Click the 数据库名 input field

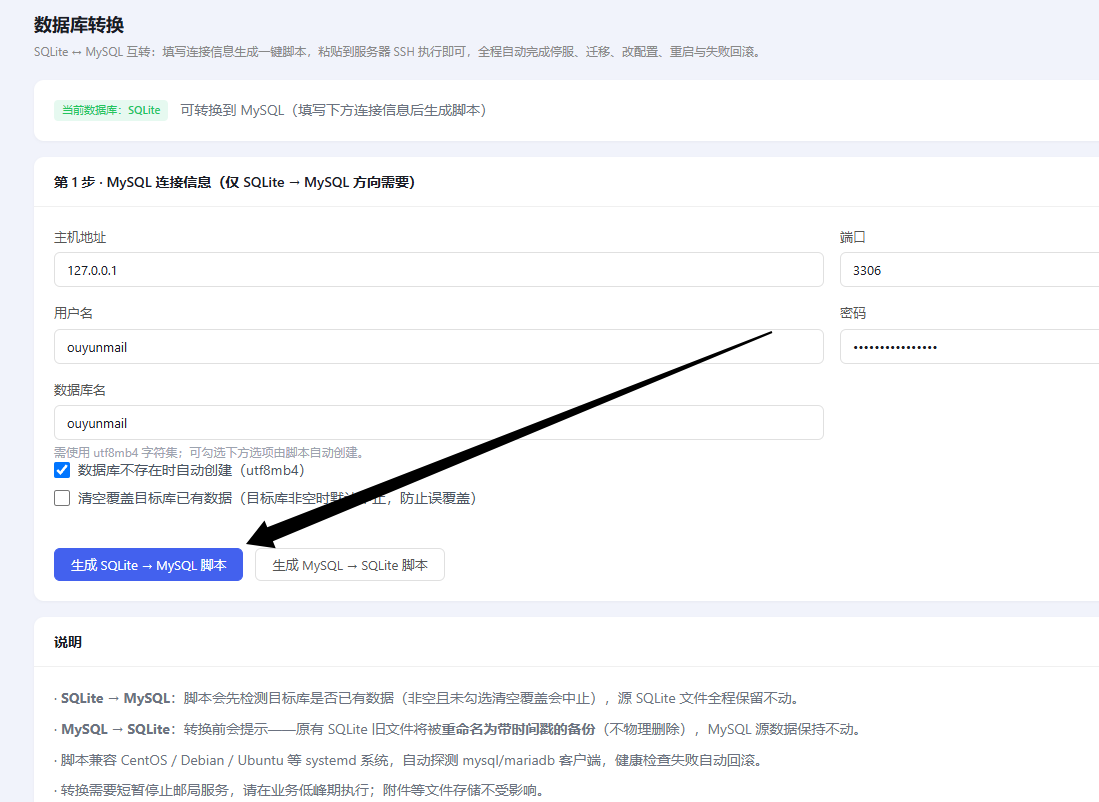click(439, 423)
